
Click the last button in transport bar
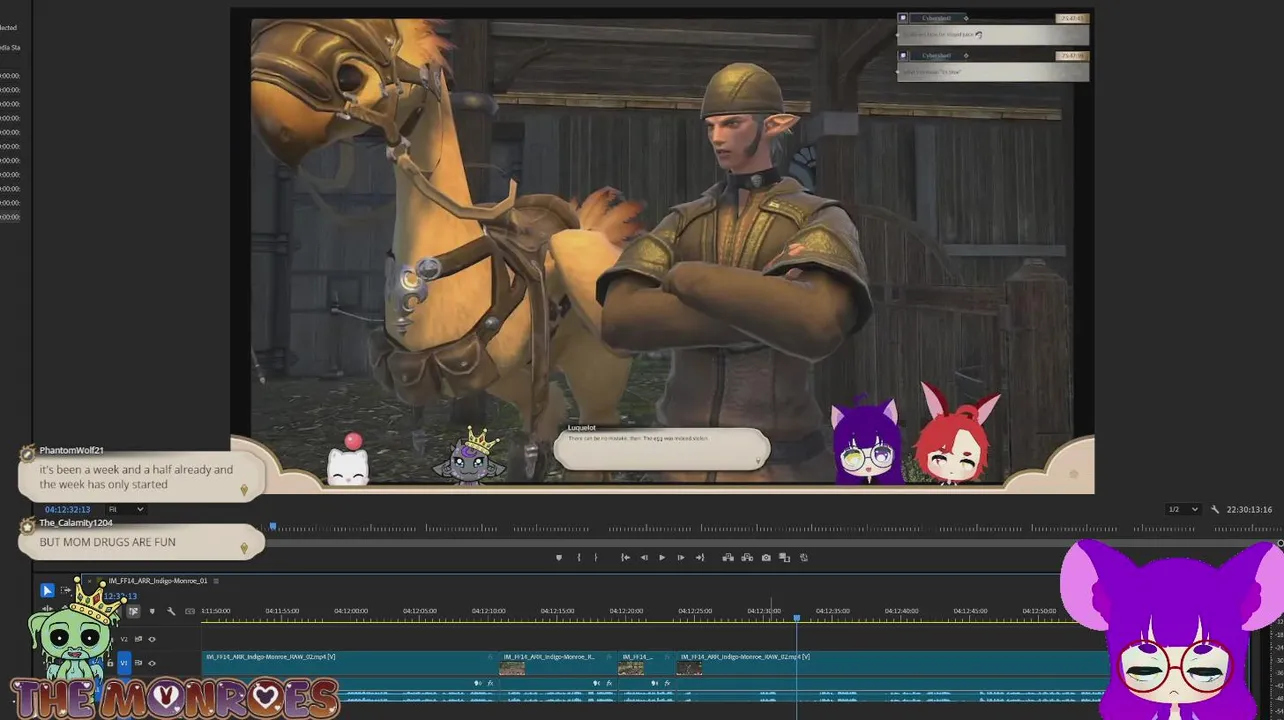(804, 558)
